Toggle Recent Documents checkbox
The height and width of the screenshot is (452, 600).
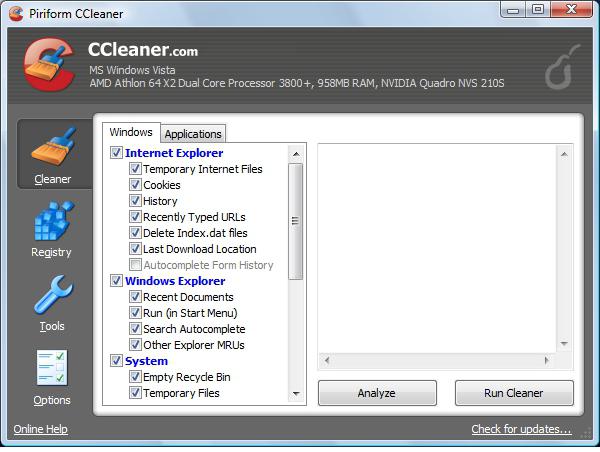pyautogui.click(x=135, y=297)
